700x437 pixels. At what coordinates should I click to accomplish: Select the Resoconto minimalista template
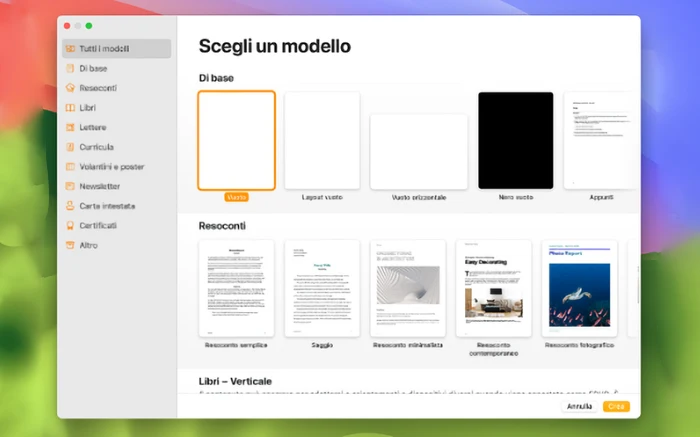(408, 288)
